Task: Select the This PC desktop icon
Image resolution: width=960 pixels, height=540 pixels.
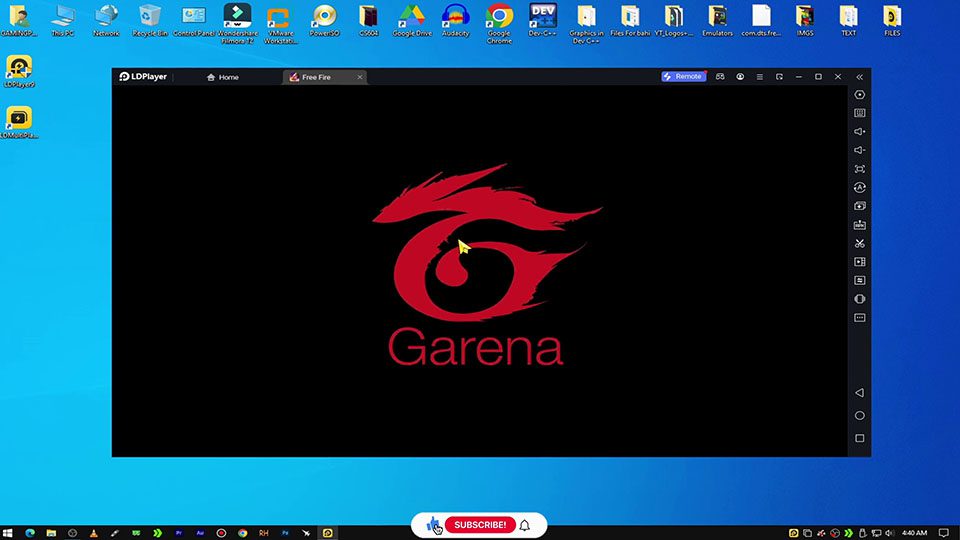Action: pyautogui.click(x=62, y=21)
